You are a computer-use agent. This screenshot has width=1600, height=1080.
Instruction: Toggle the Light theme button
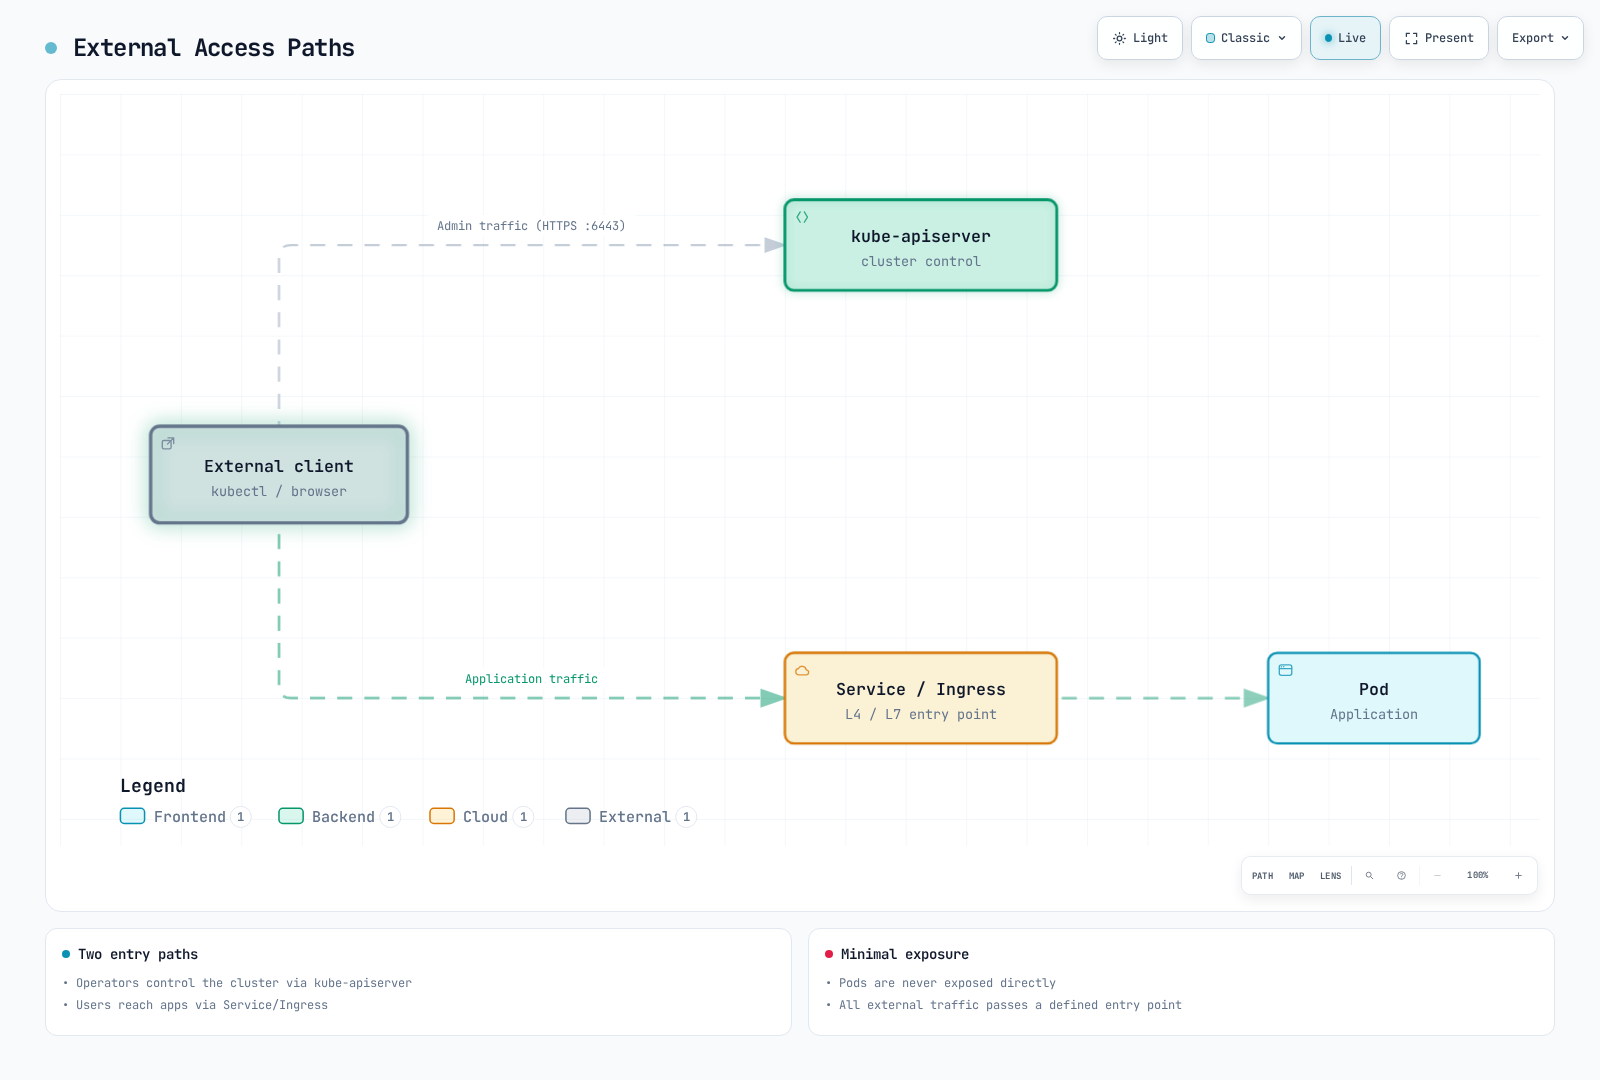(x=1140, y=38)
